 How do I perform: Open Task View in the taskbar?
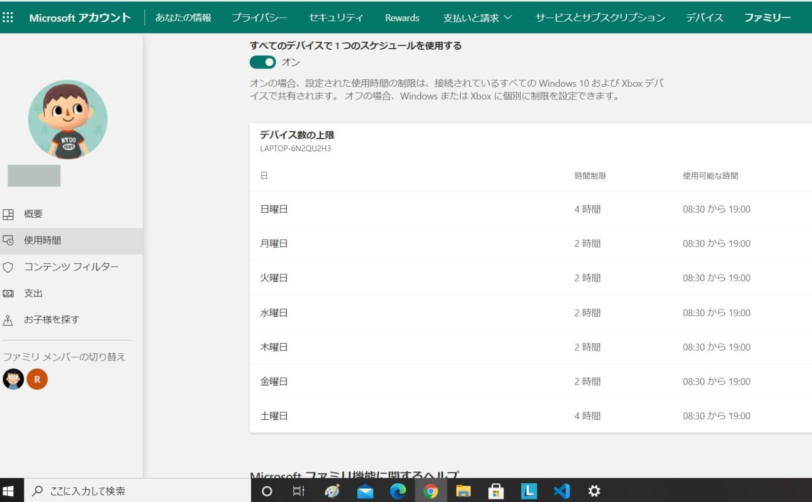click(299, 491)
